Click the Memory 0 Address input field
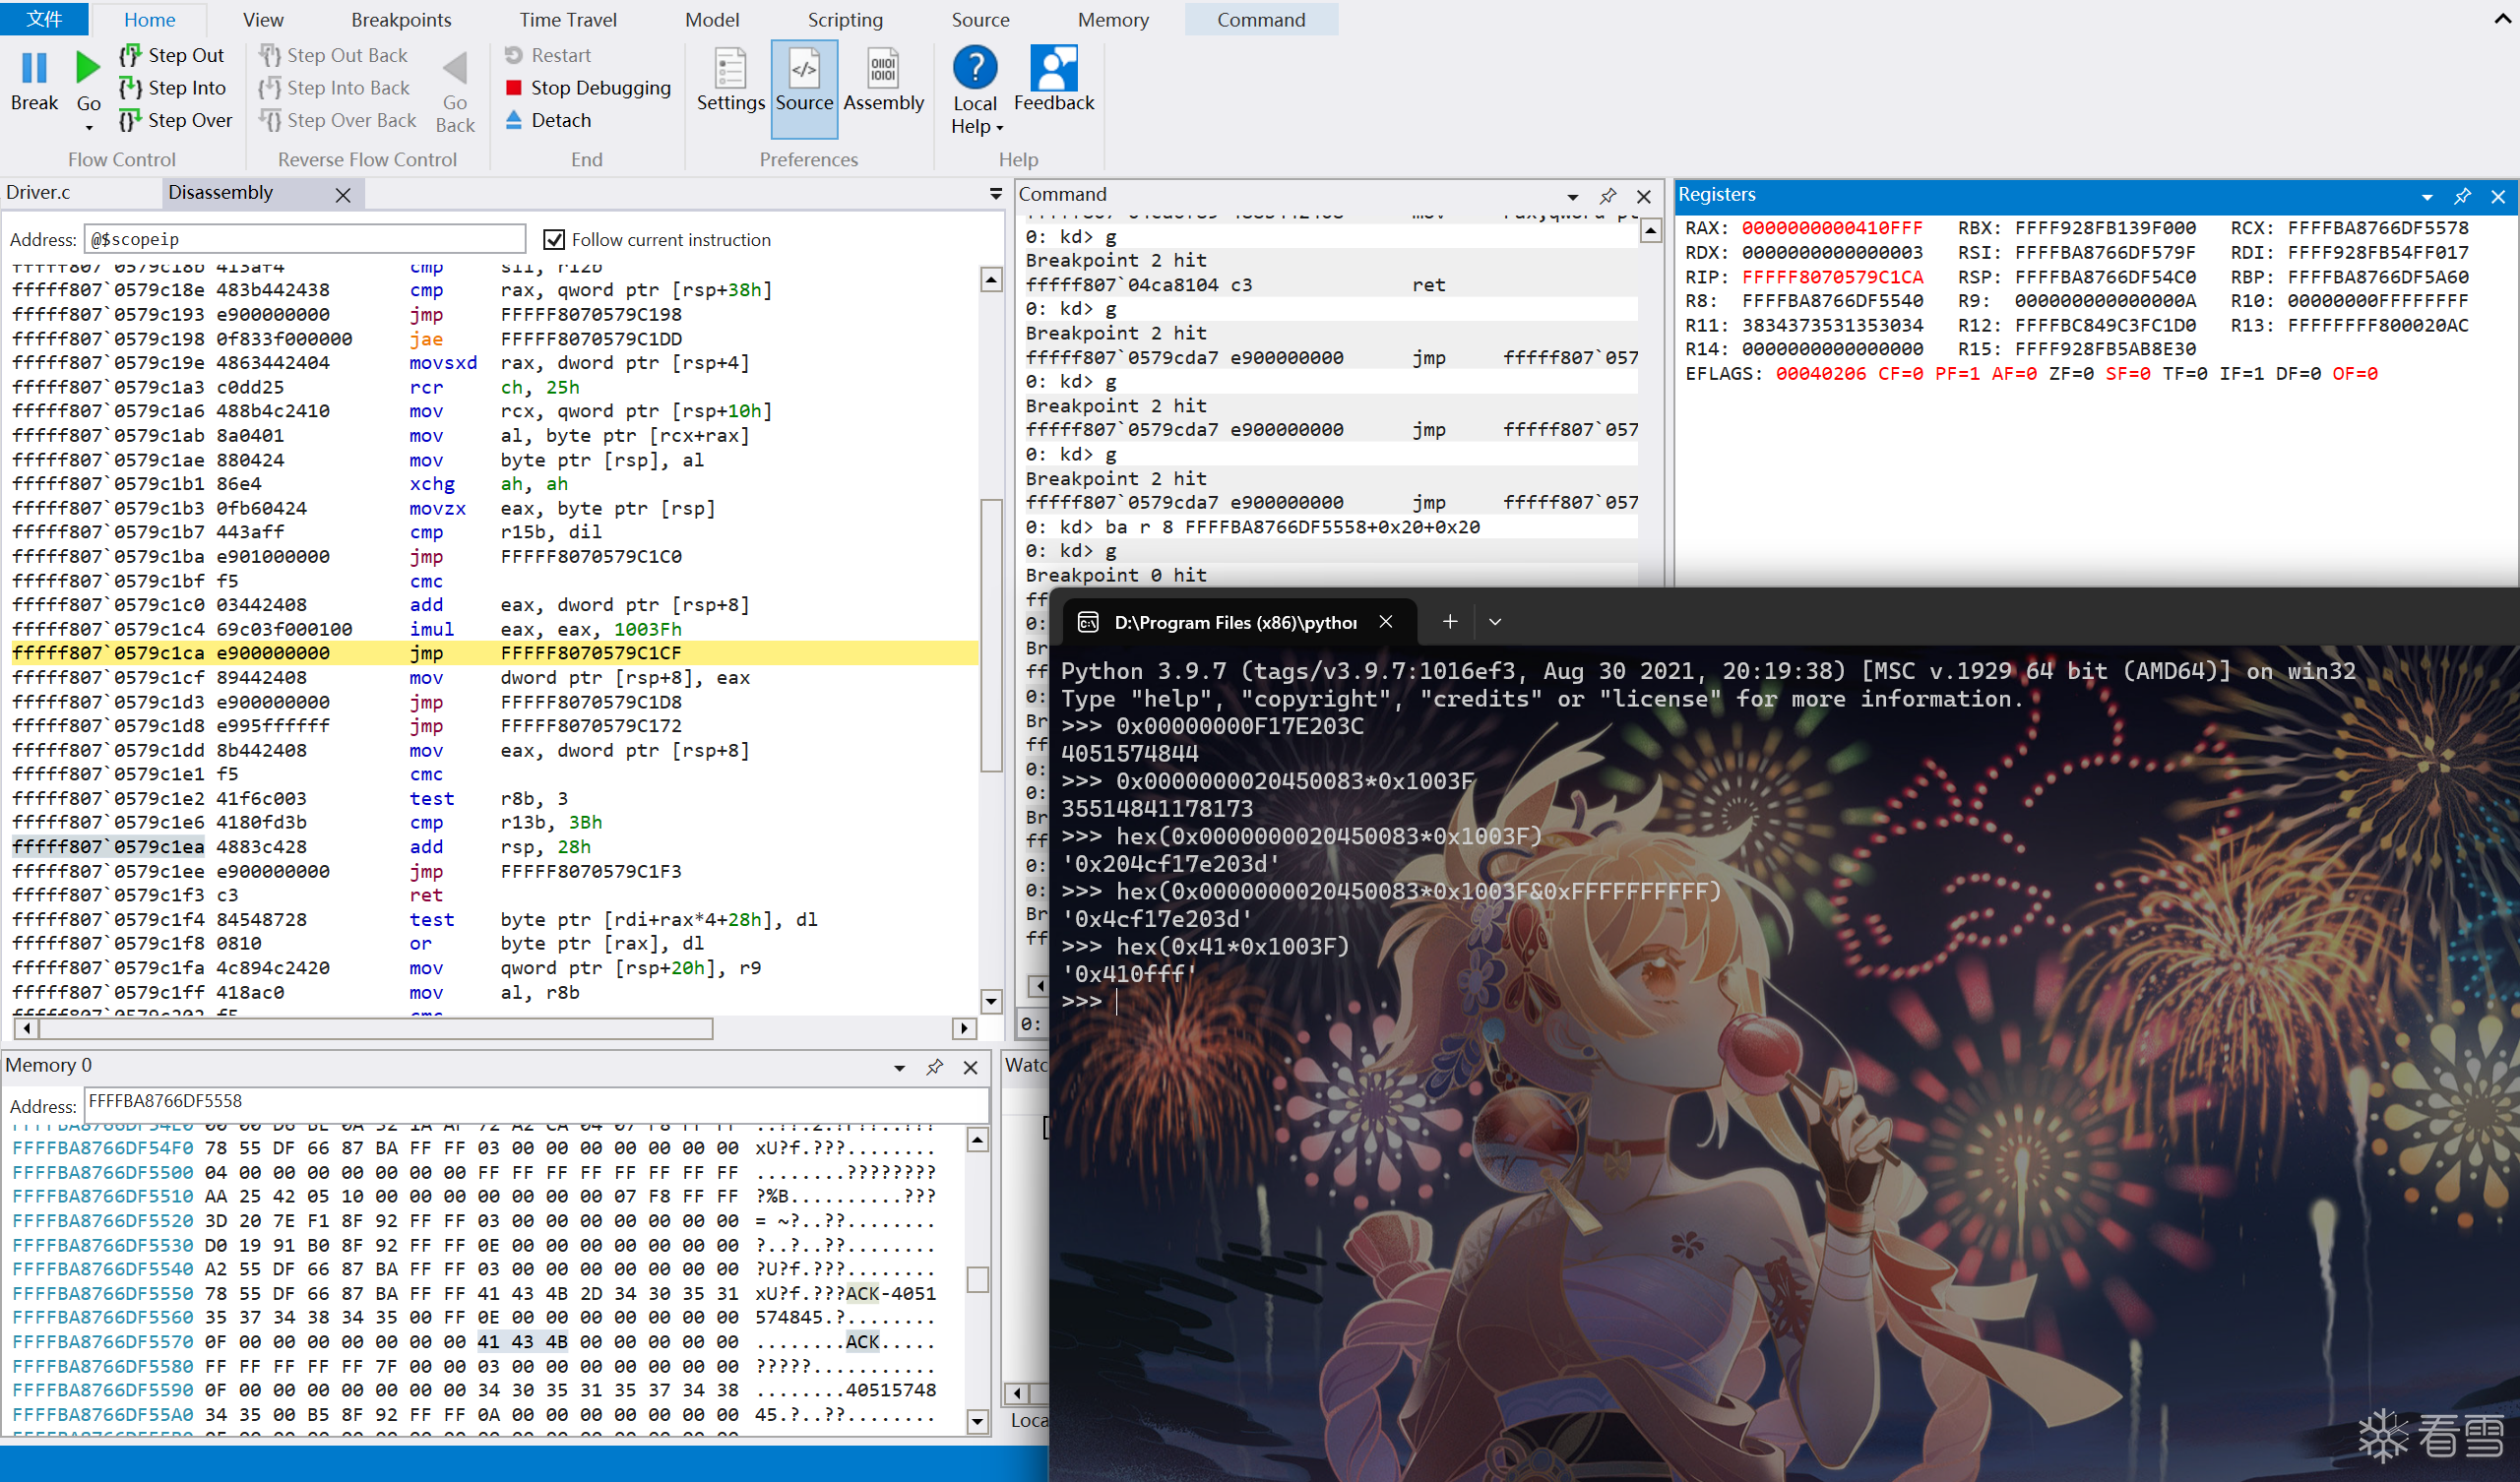 click(x=537, y=1103)
